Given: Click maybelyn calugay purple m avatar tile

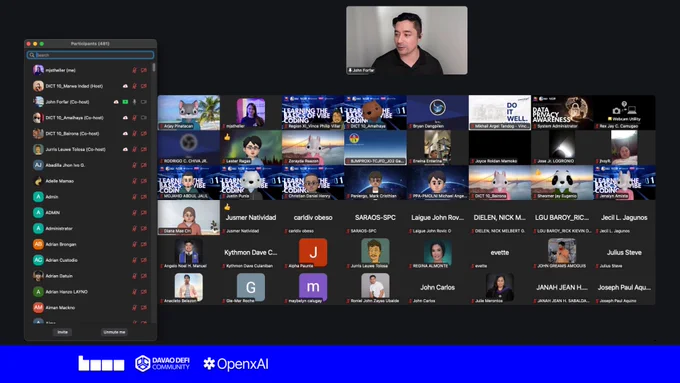Looking at the screenshot, I should [x=313, y=288].
